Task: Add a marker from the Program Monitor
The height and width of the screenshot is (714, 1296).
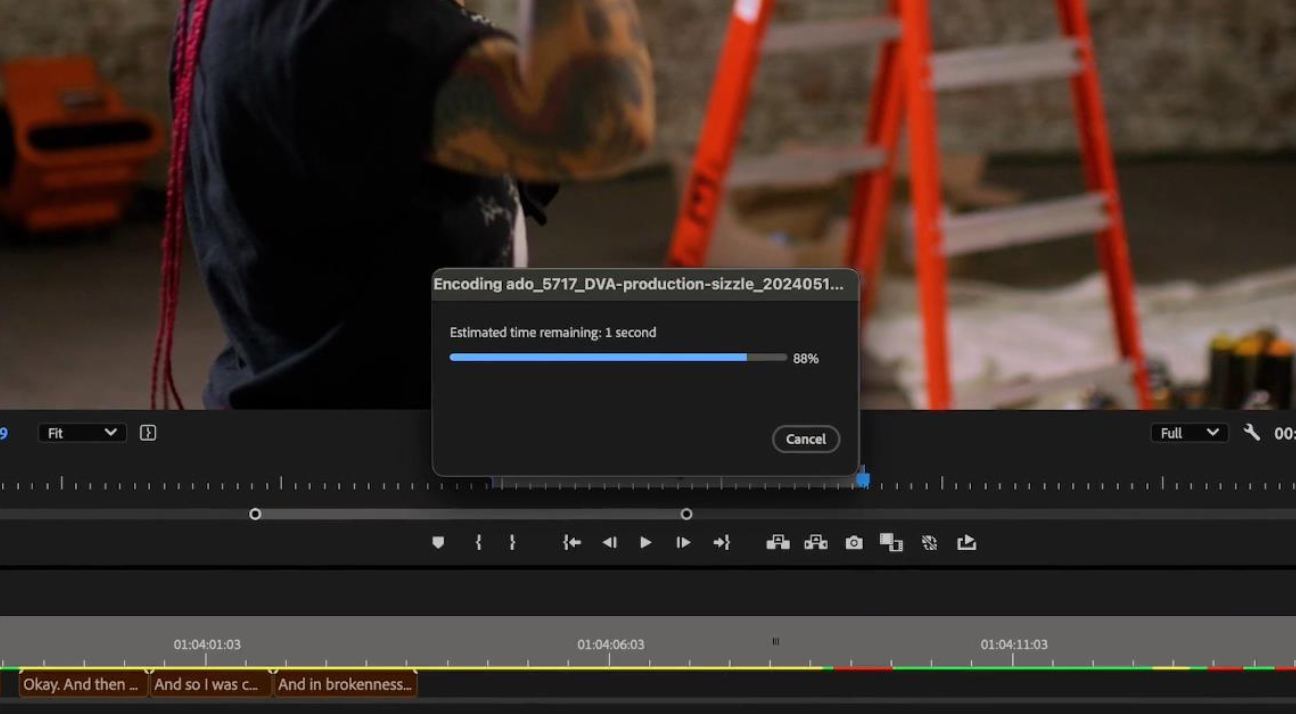Action: point(438,542)
